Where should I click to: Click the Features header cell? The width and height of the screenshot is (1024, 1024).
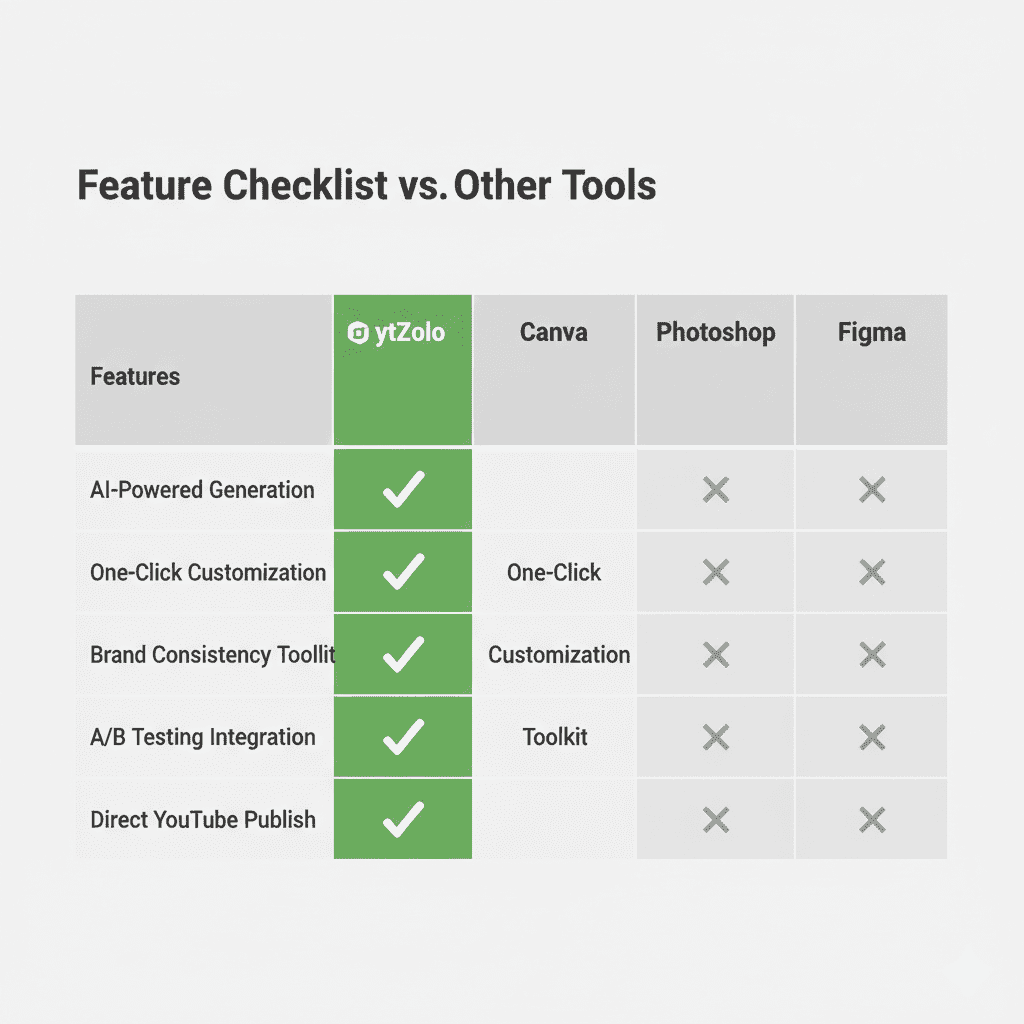[135, 377]
